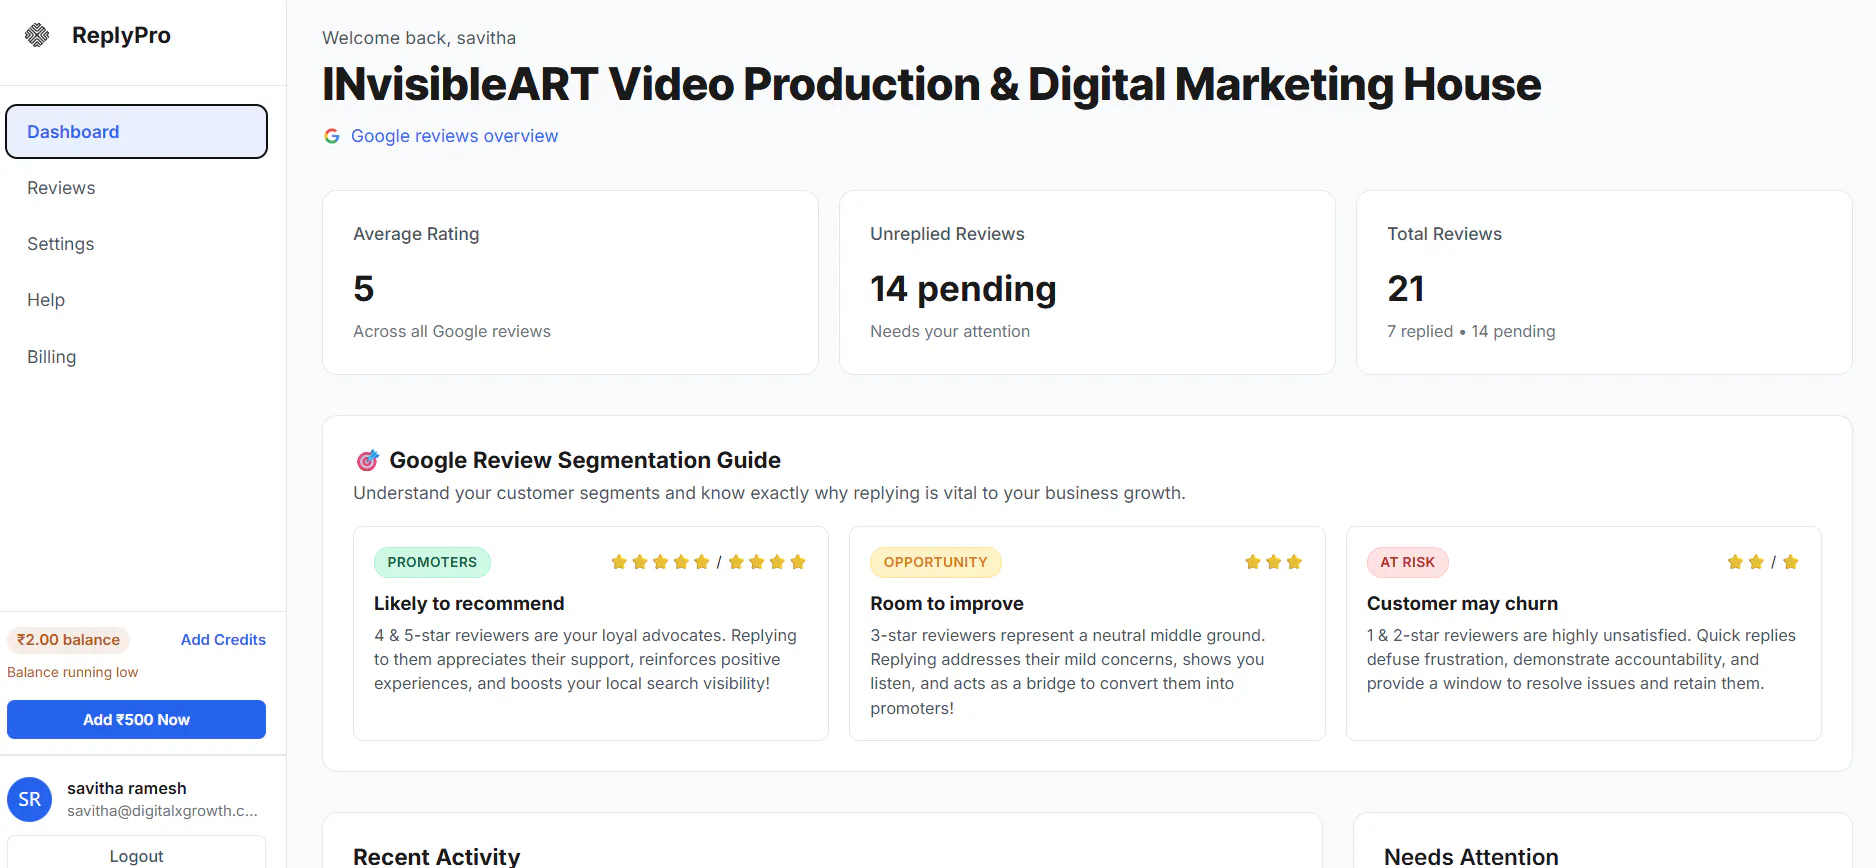The width and height of the screenshot is (1876, 868).
Task: Click the 'Balance running low' warning text
Action: click(73, 672)
